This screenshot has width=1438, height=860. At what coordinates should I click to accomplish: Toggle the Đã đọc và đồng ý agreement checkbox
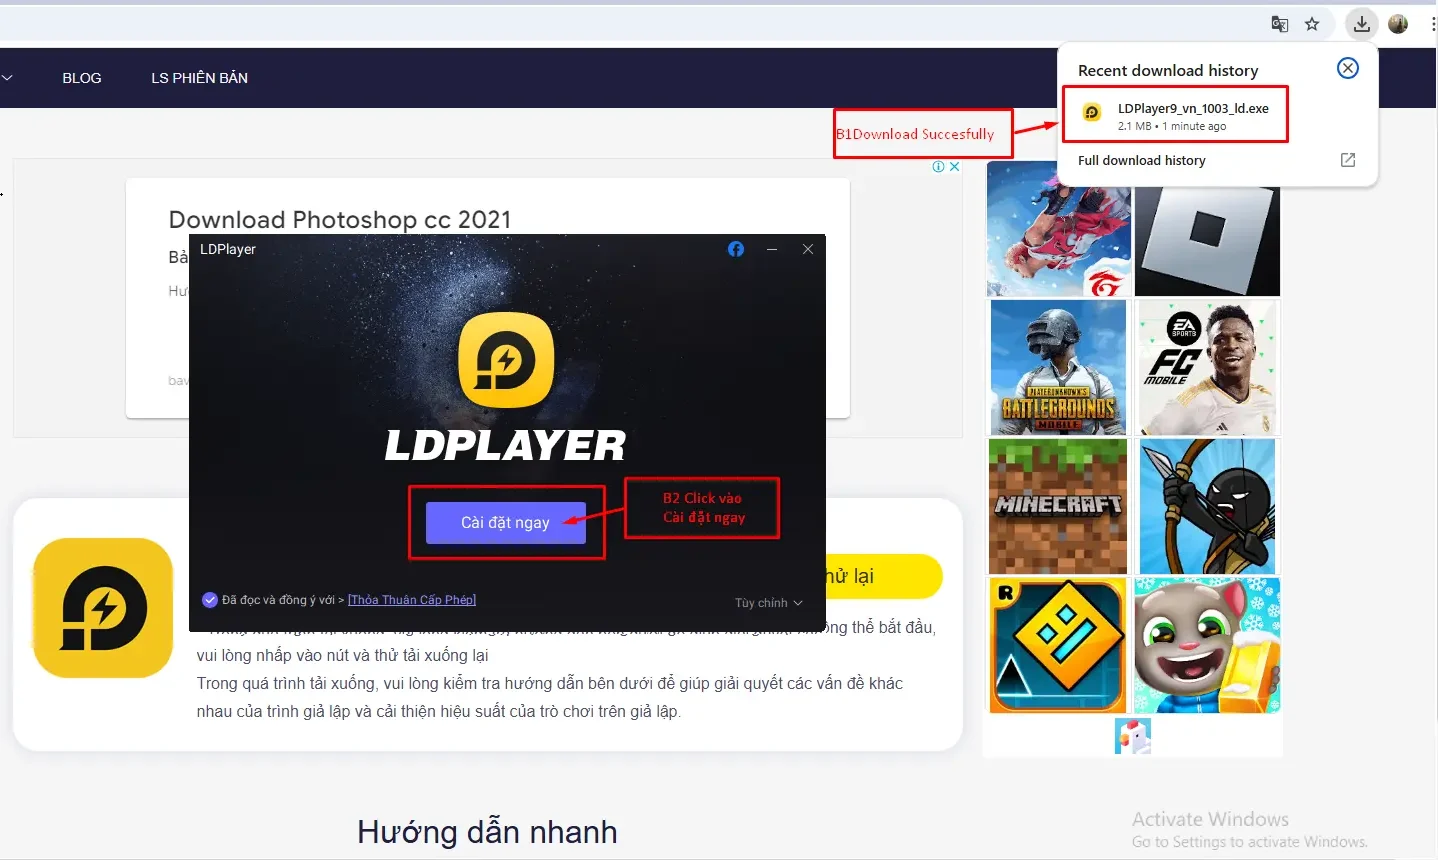click(210, 600)
